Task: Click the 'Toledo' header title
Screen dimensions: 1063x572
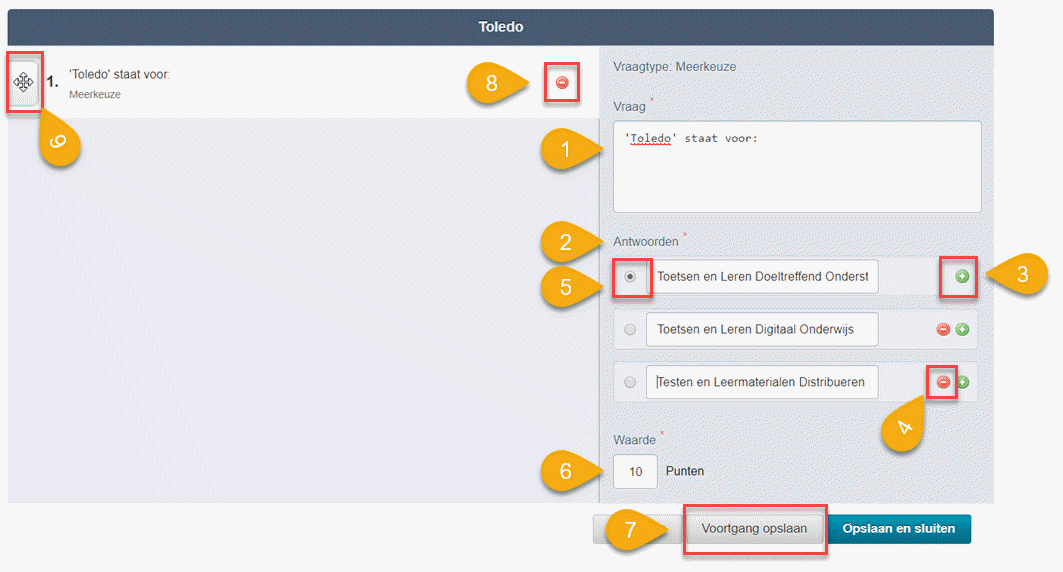Action: [x=501, y=27]
